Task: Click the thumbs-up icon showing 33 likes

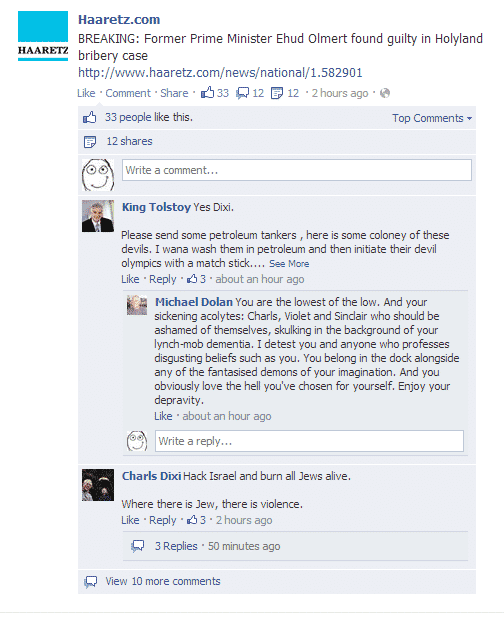Action: [207, 93]
